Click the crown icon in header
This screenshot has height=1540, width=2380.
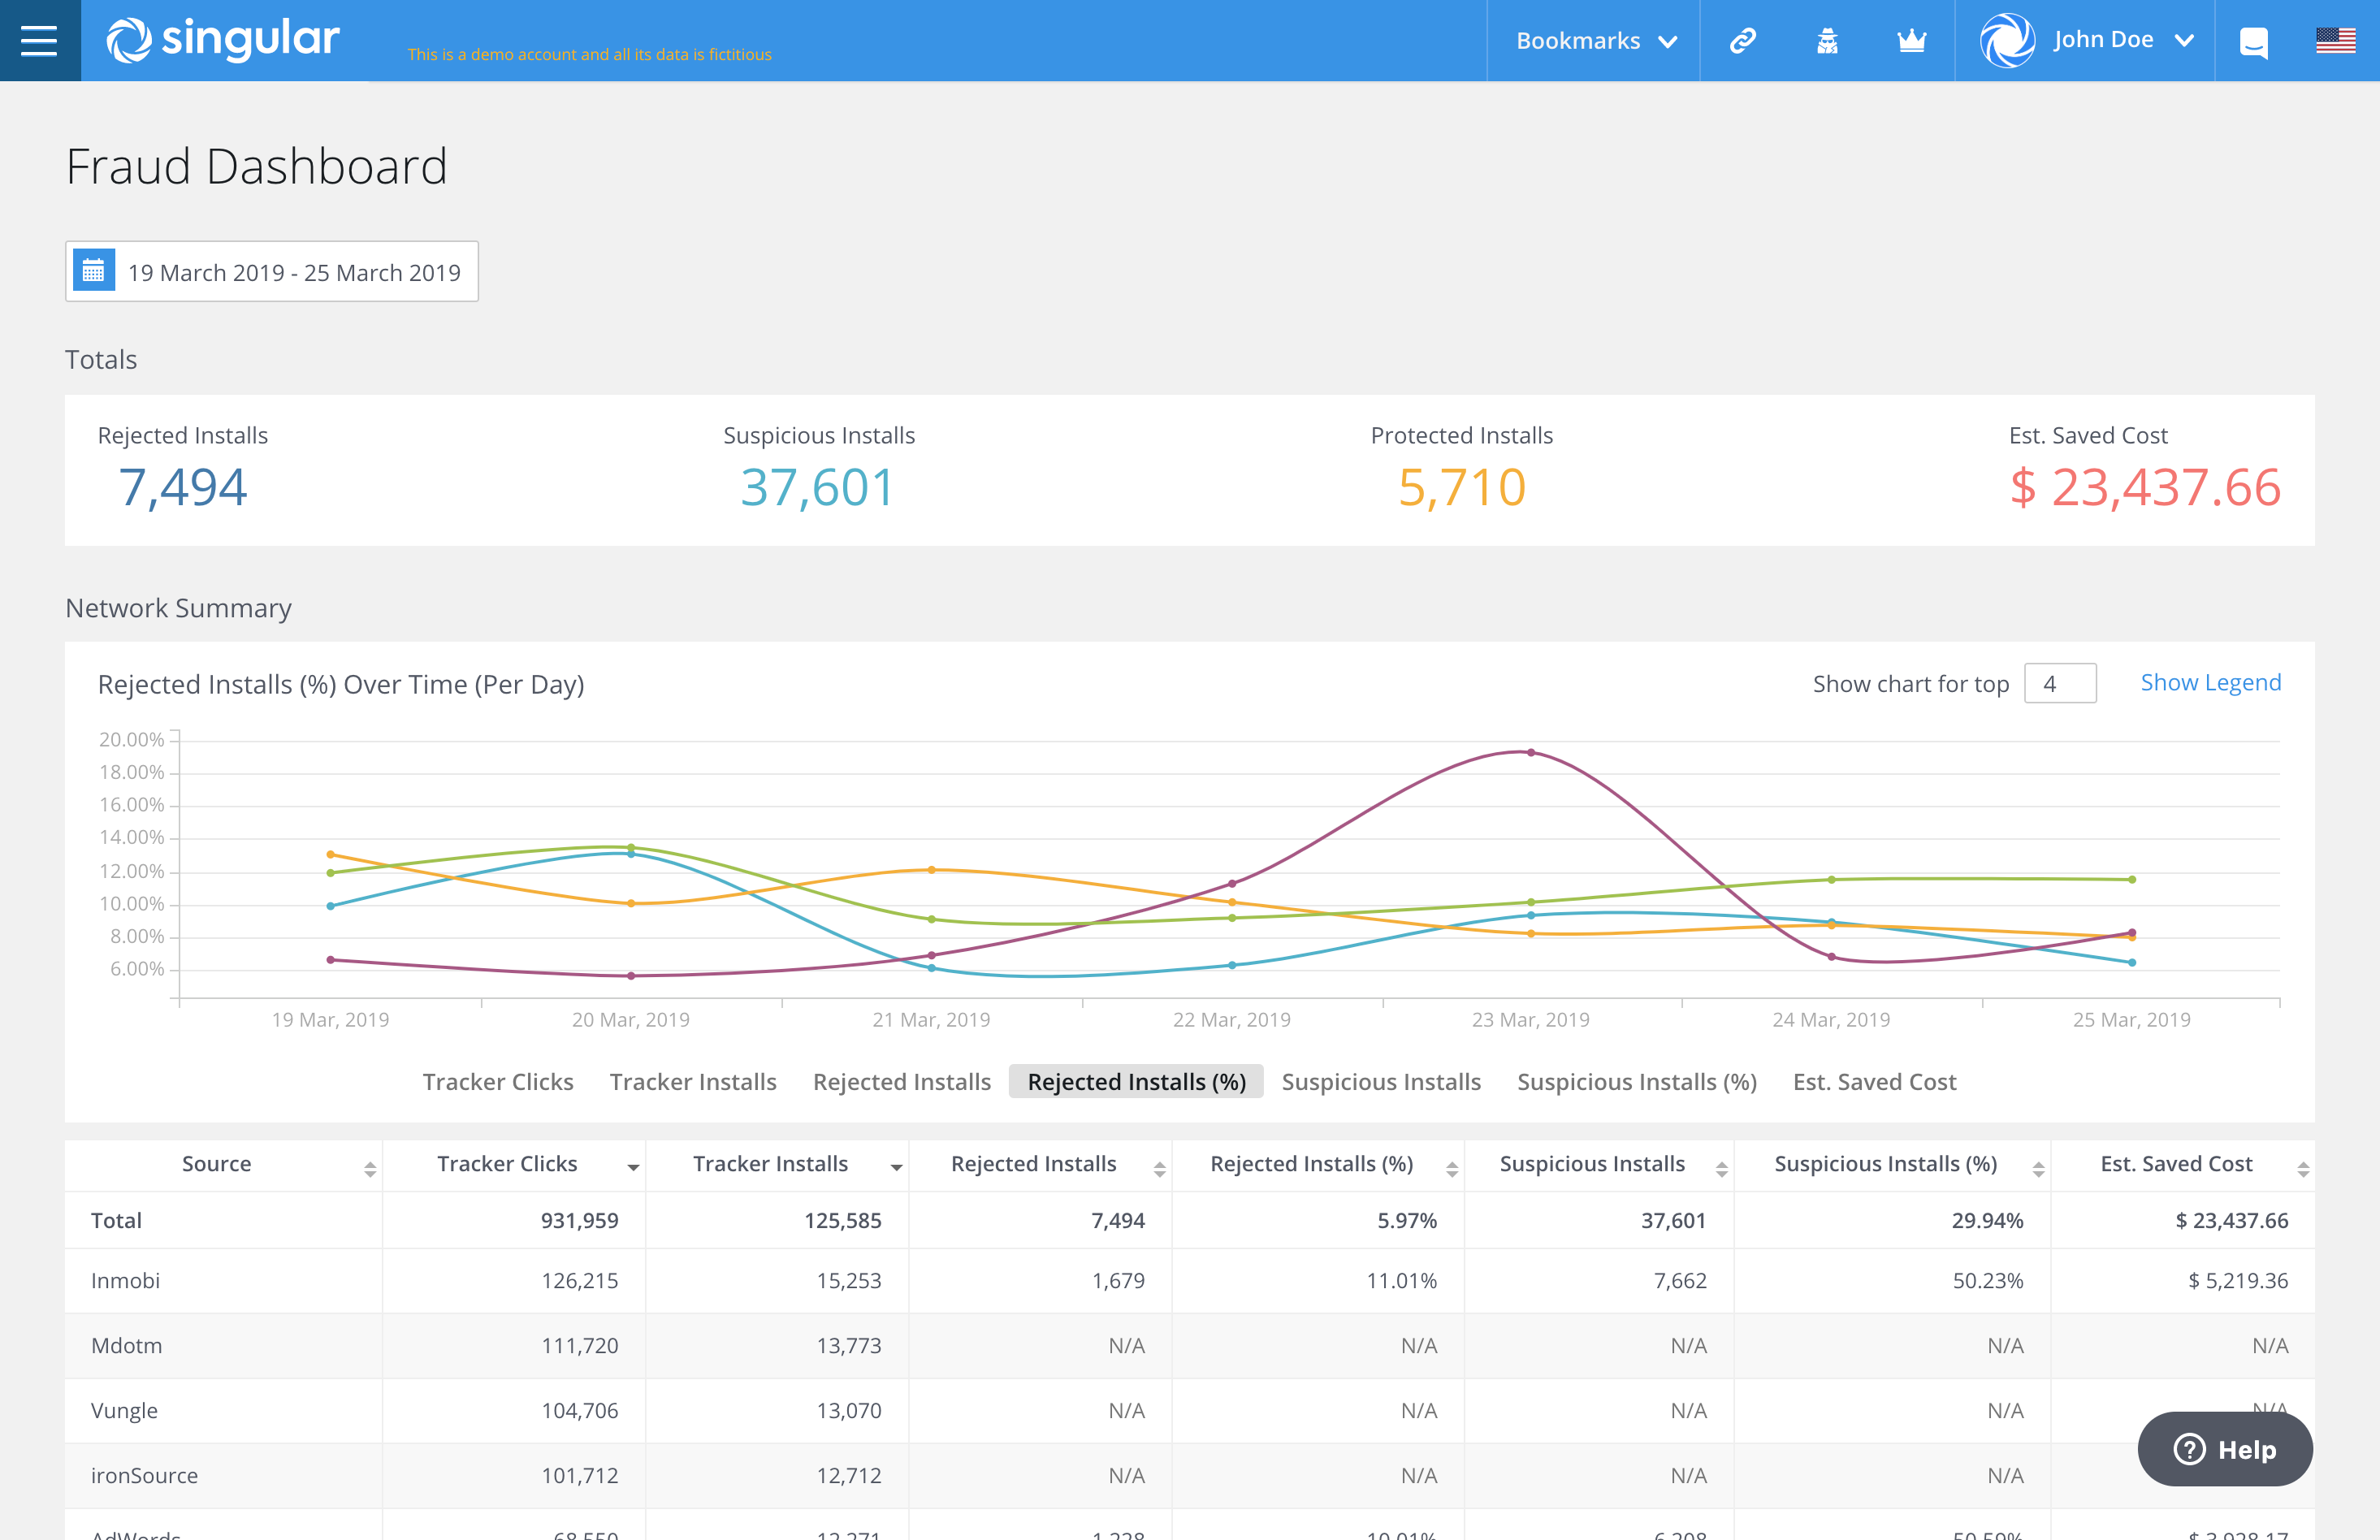pyautogui.click(x=1911, y=41)
